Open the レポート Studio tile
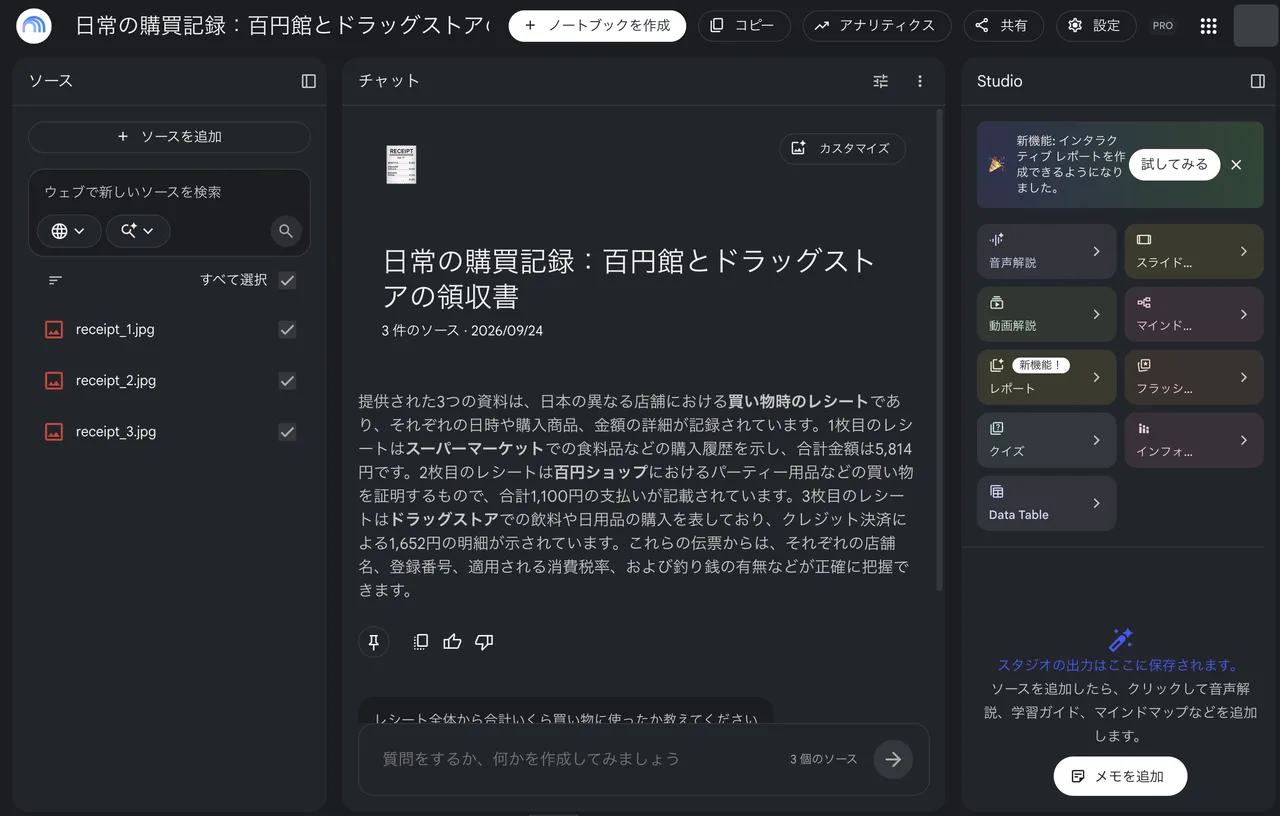The width and height of the screenshot is (1280, 816). pos(1046,377)
